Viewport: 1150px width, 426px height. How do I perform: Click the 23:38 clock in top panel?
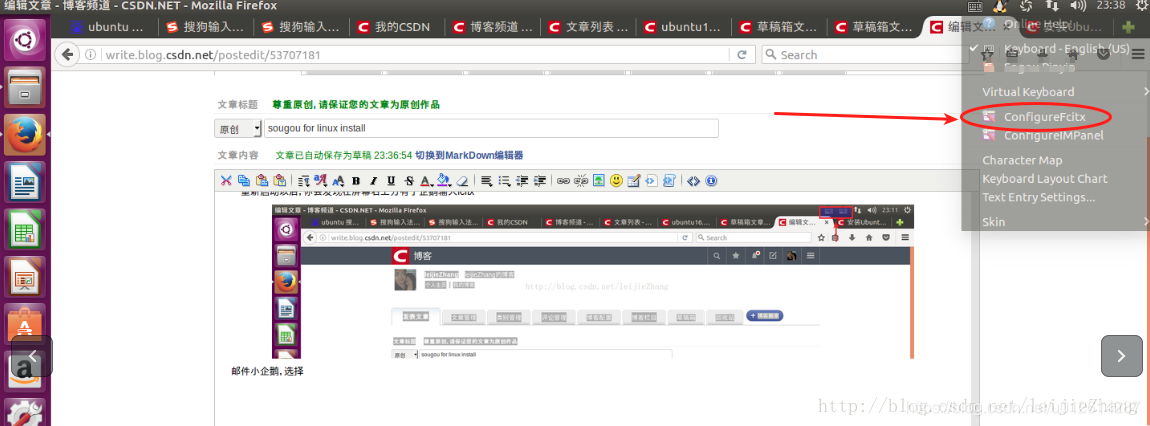[x=1110, y=6]
